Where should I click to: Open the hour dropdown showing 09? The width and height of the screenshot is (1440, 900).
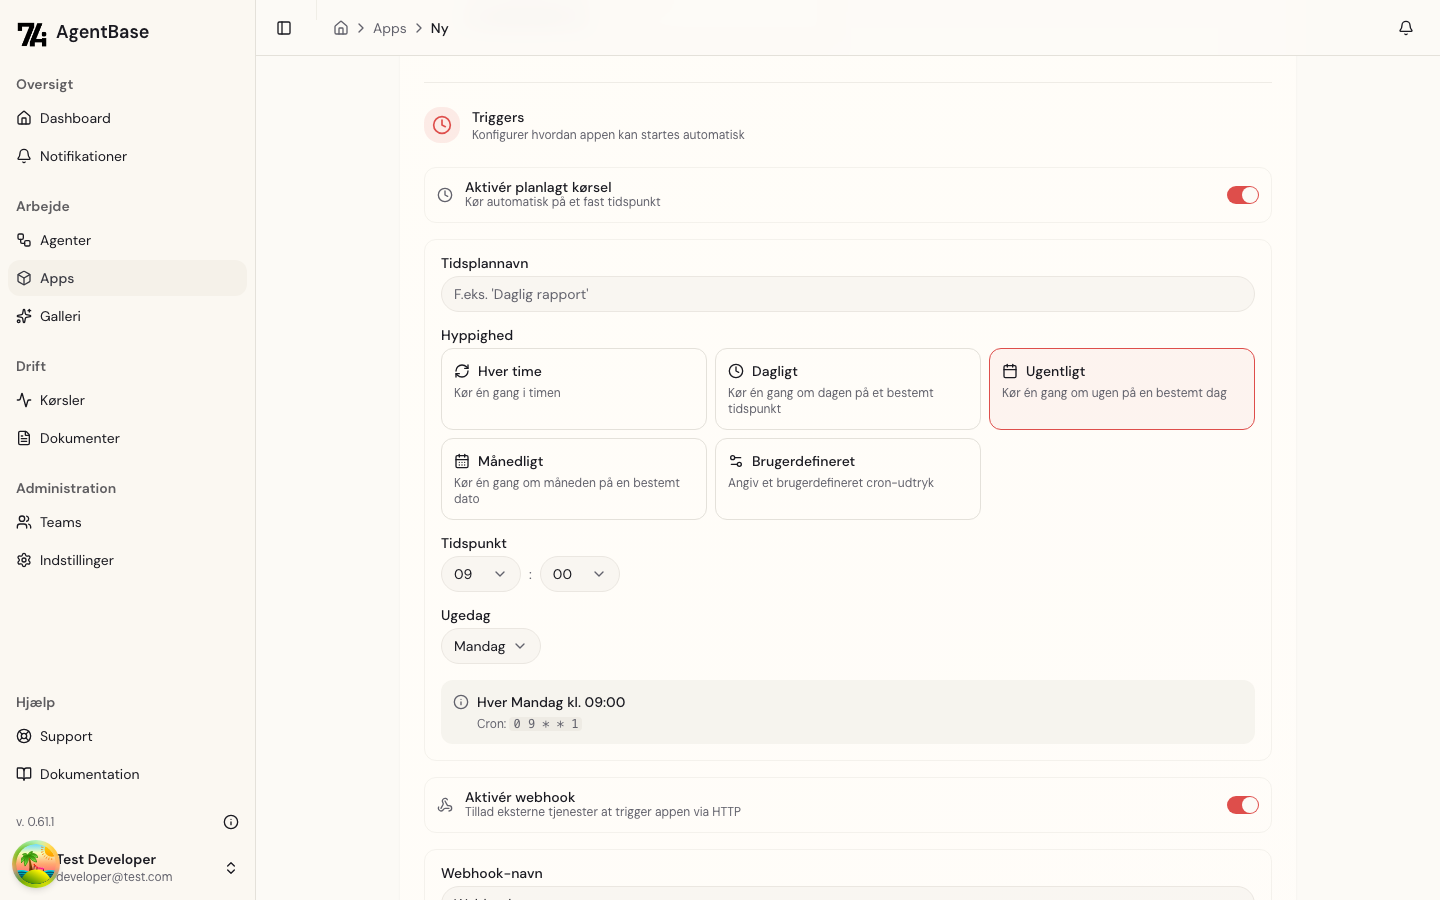pyautogui.click(x=480, y=574)
